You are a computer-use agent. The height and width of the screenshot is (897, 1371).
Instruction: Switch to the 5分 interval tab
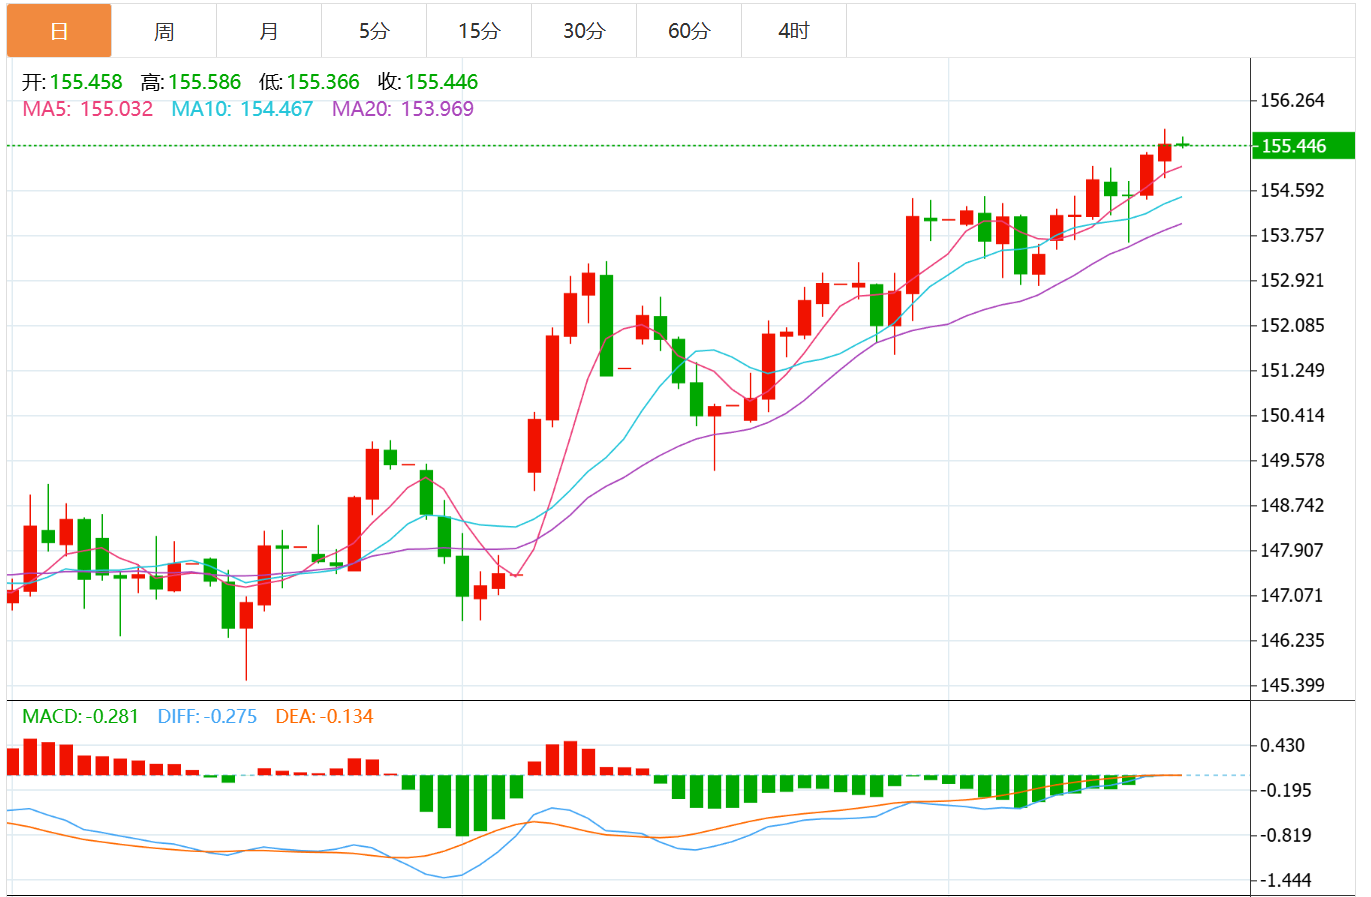click(x=374, y=31)
